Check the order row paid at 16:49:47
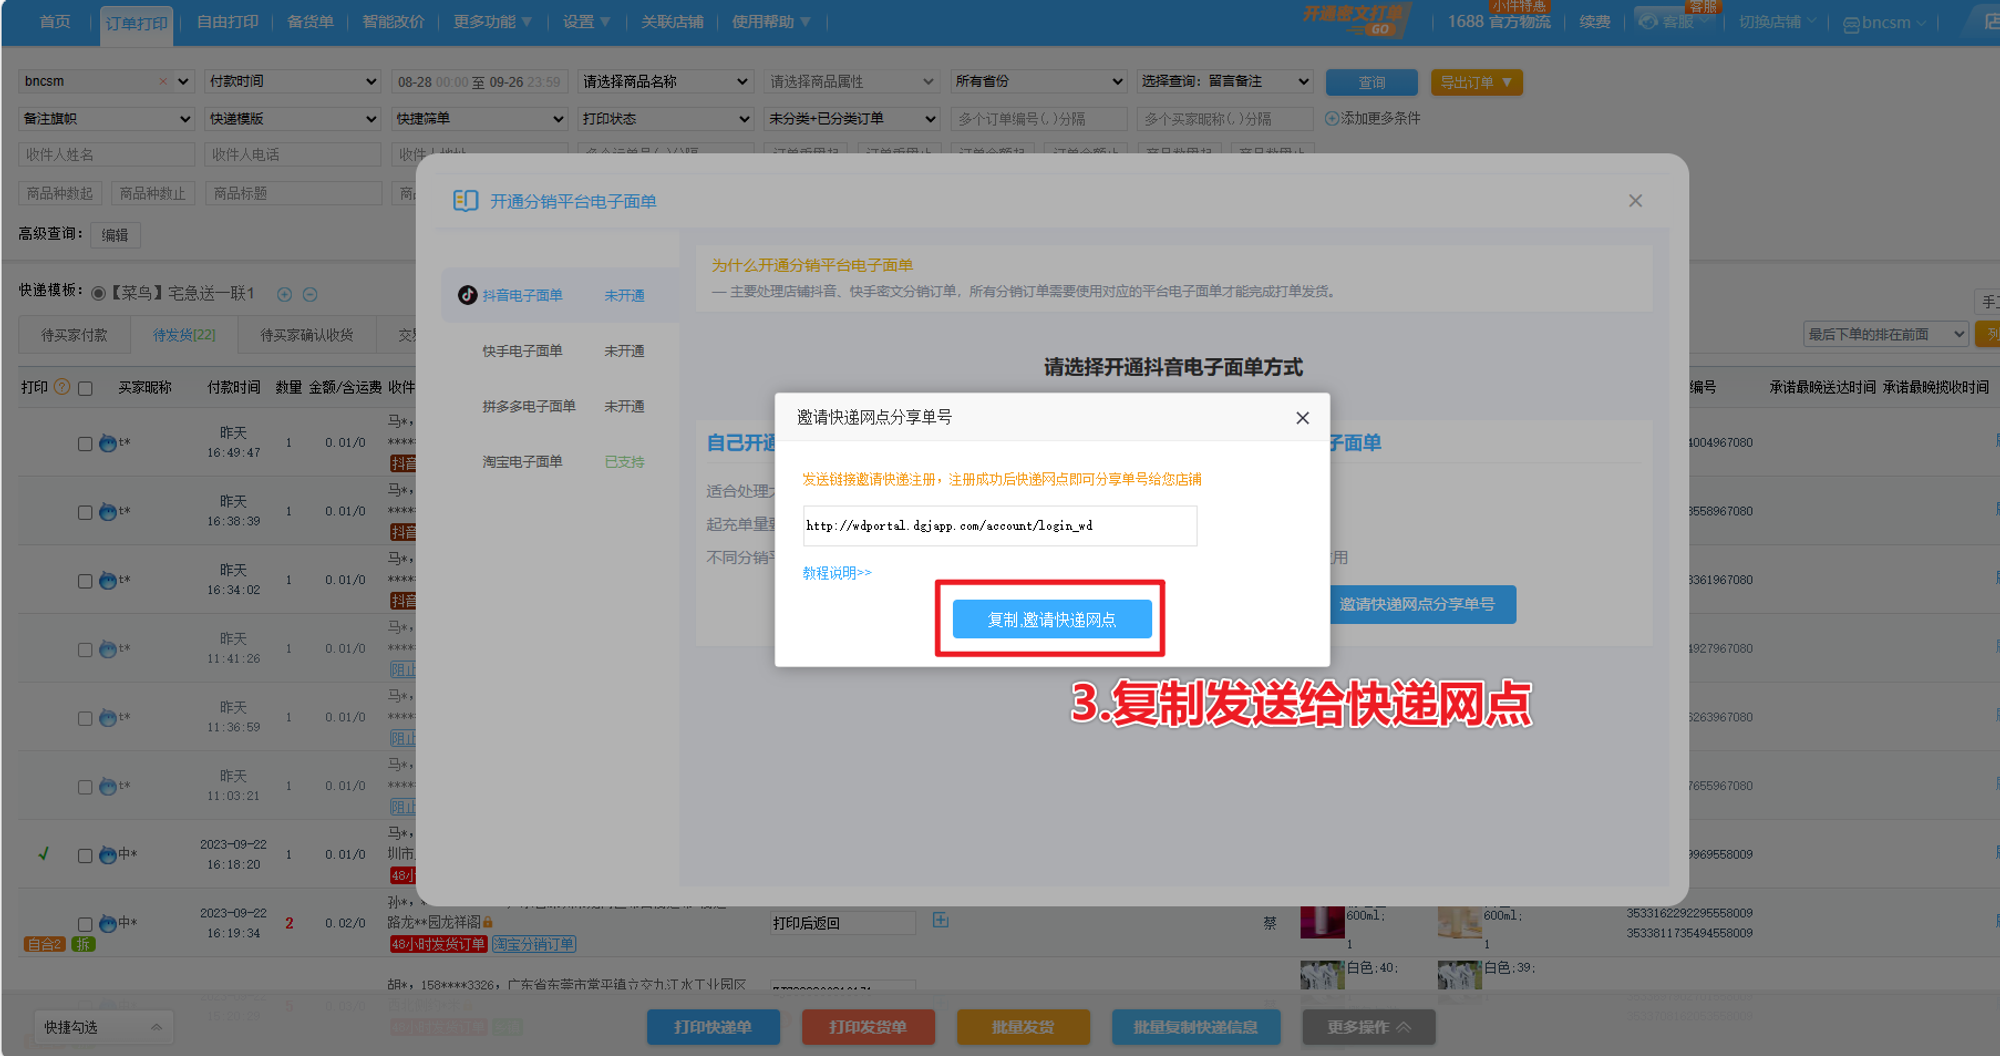Viewport: 2000px width, 1056px height. 85,444
